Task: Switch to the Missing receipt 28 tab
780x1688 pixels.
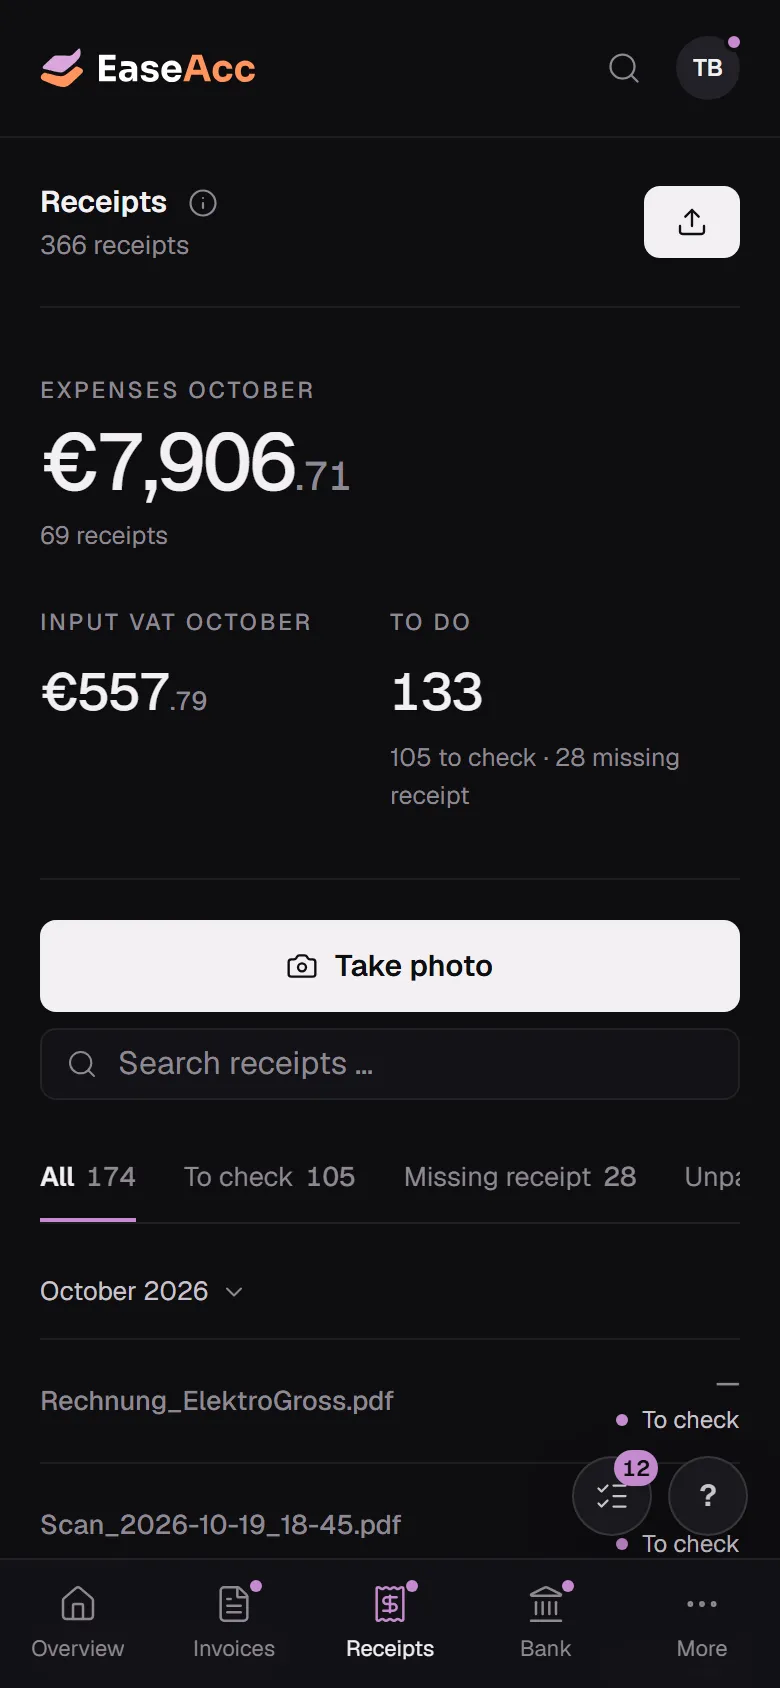Action: (520, 1177)
